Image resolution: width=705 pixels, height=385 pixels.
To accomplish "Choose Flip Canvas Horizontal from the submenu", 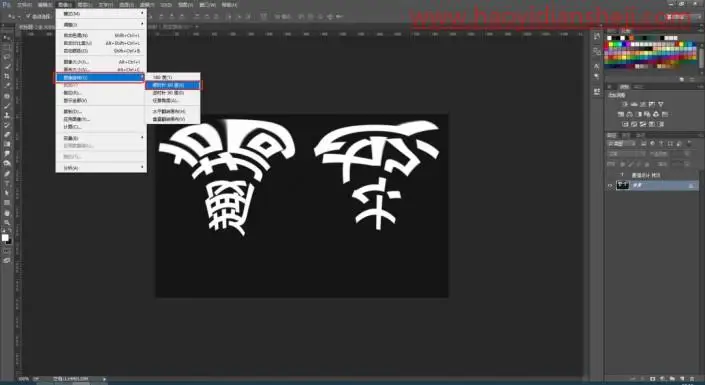I will [174, 111].
